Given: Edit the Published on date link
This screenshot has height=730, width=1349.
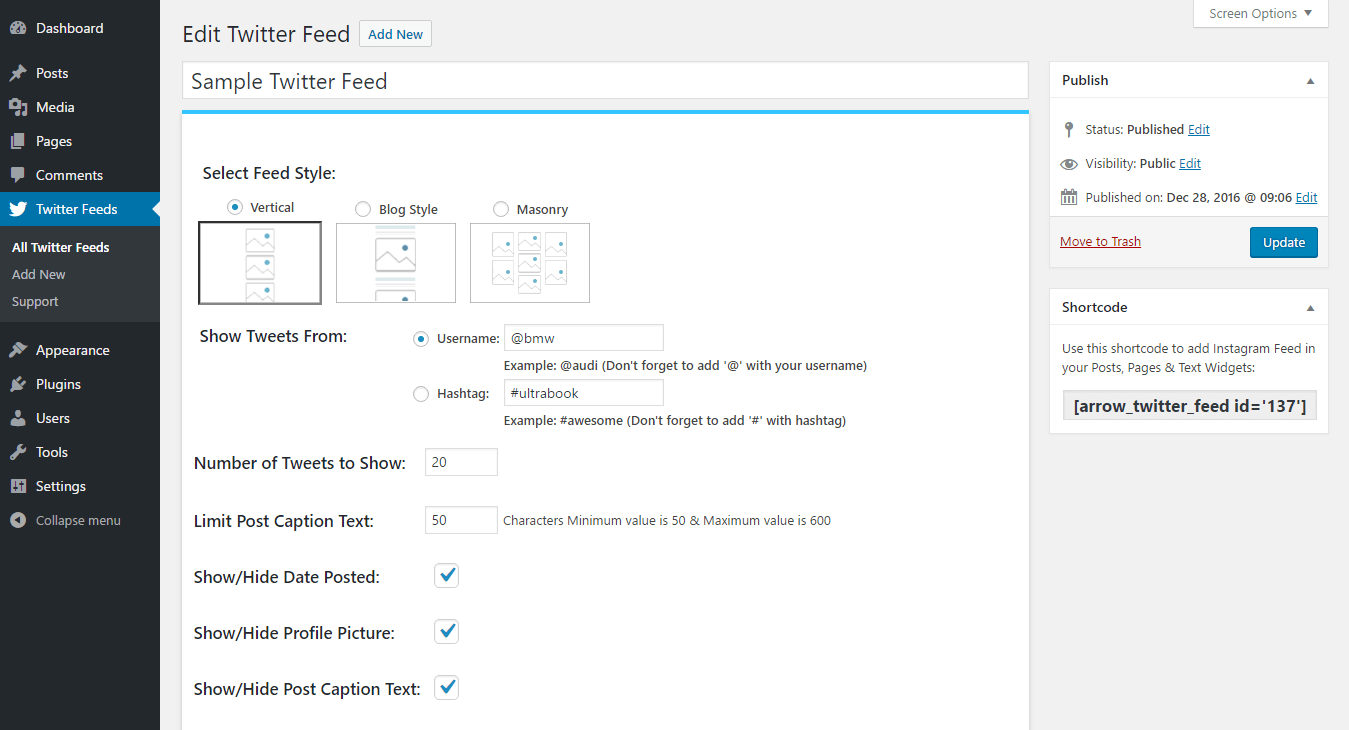Looking at the screenshot, I should [x=1306, y=197].
